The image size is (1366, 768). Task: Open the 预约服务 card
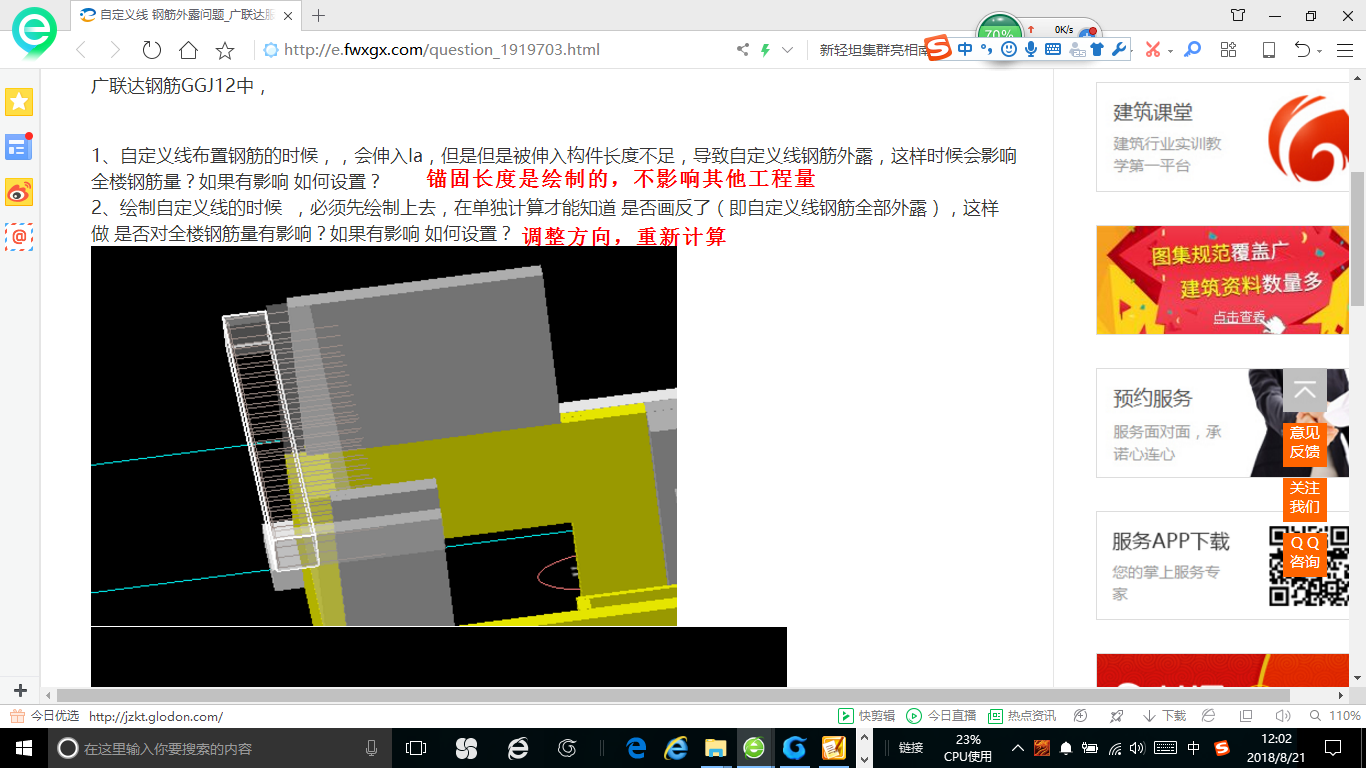tap(1222, 423)
